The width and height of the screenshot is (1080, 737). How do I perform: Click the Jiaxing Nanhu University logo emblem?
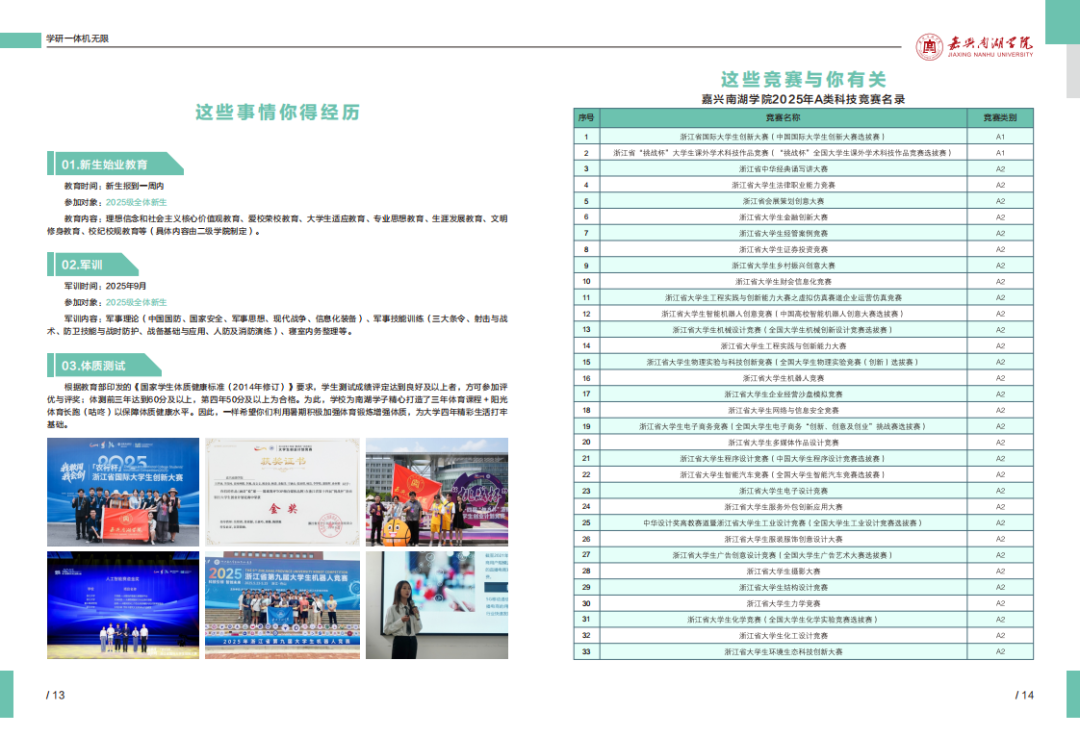click(929, 46)
